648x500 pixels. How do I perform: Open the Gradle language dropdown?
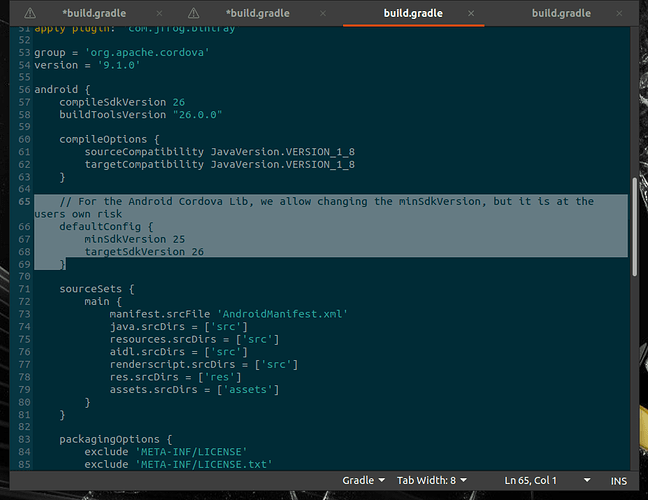pyautogui.click(x=363, y=480)
